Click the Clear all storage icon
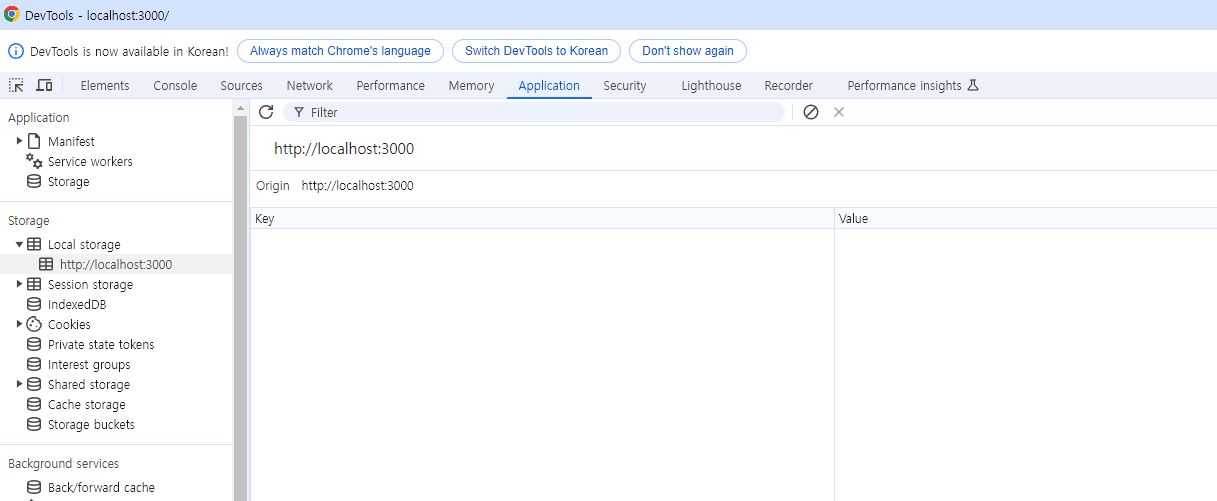Viewport: 1217px width, 501px height. [x=811, y=112]
